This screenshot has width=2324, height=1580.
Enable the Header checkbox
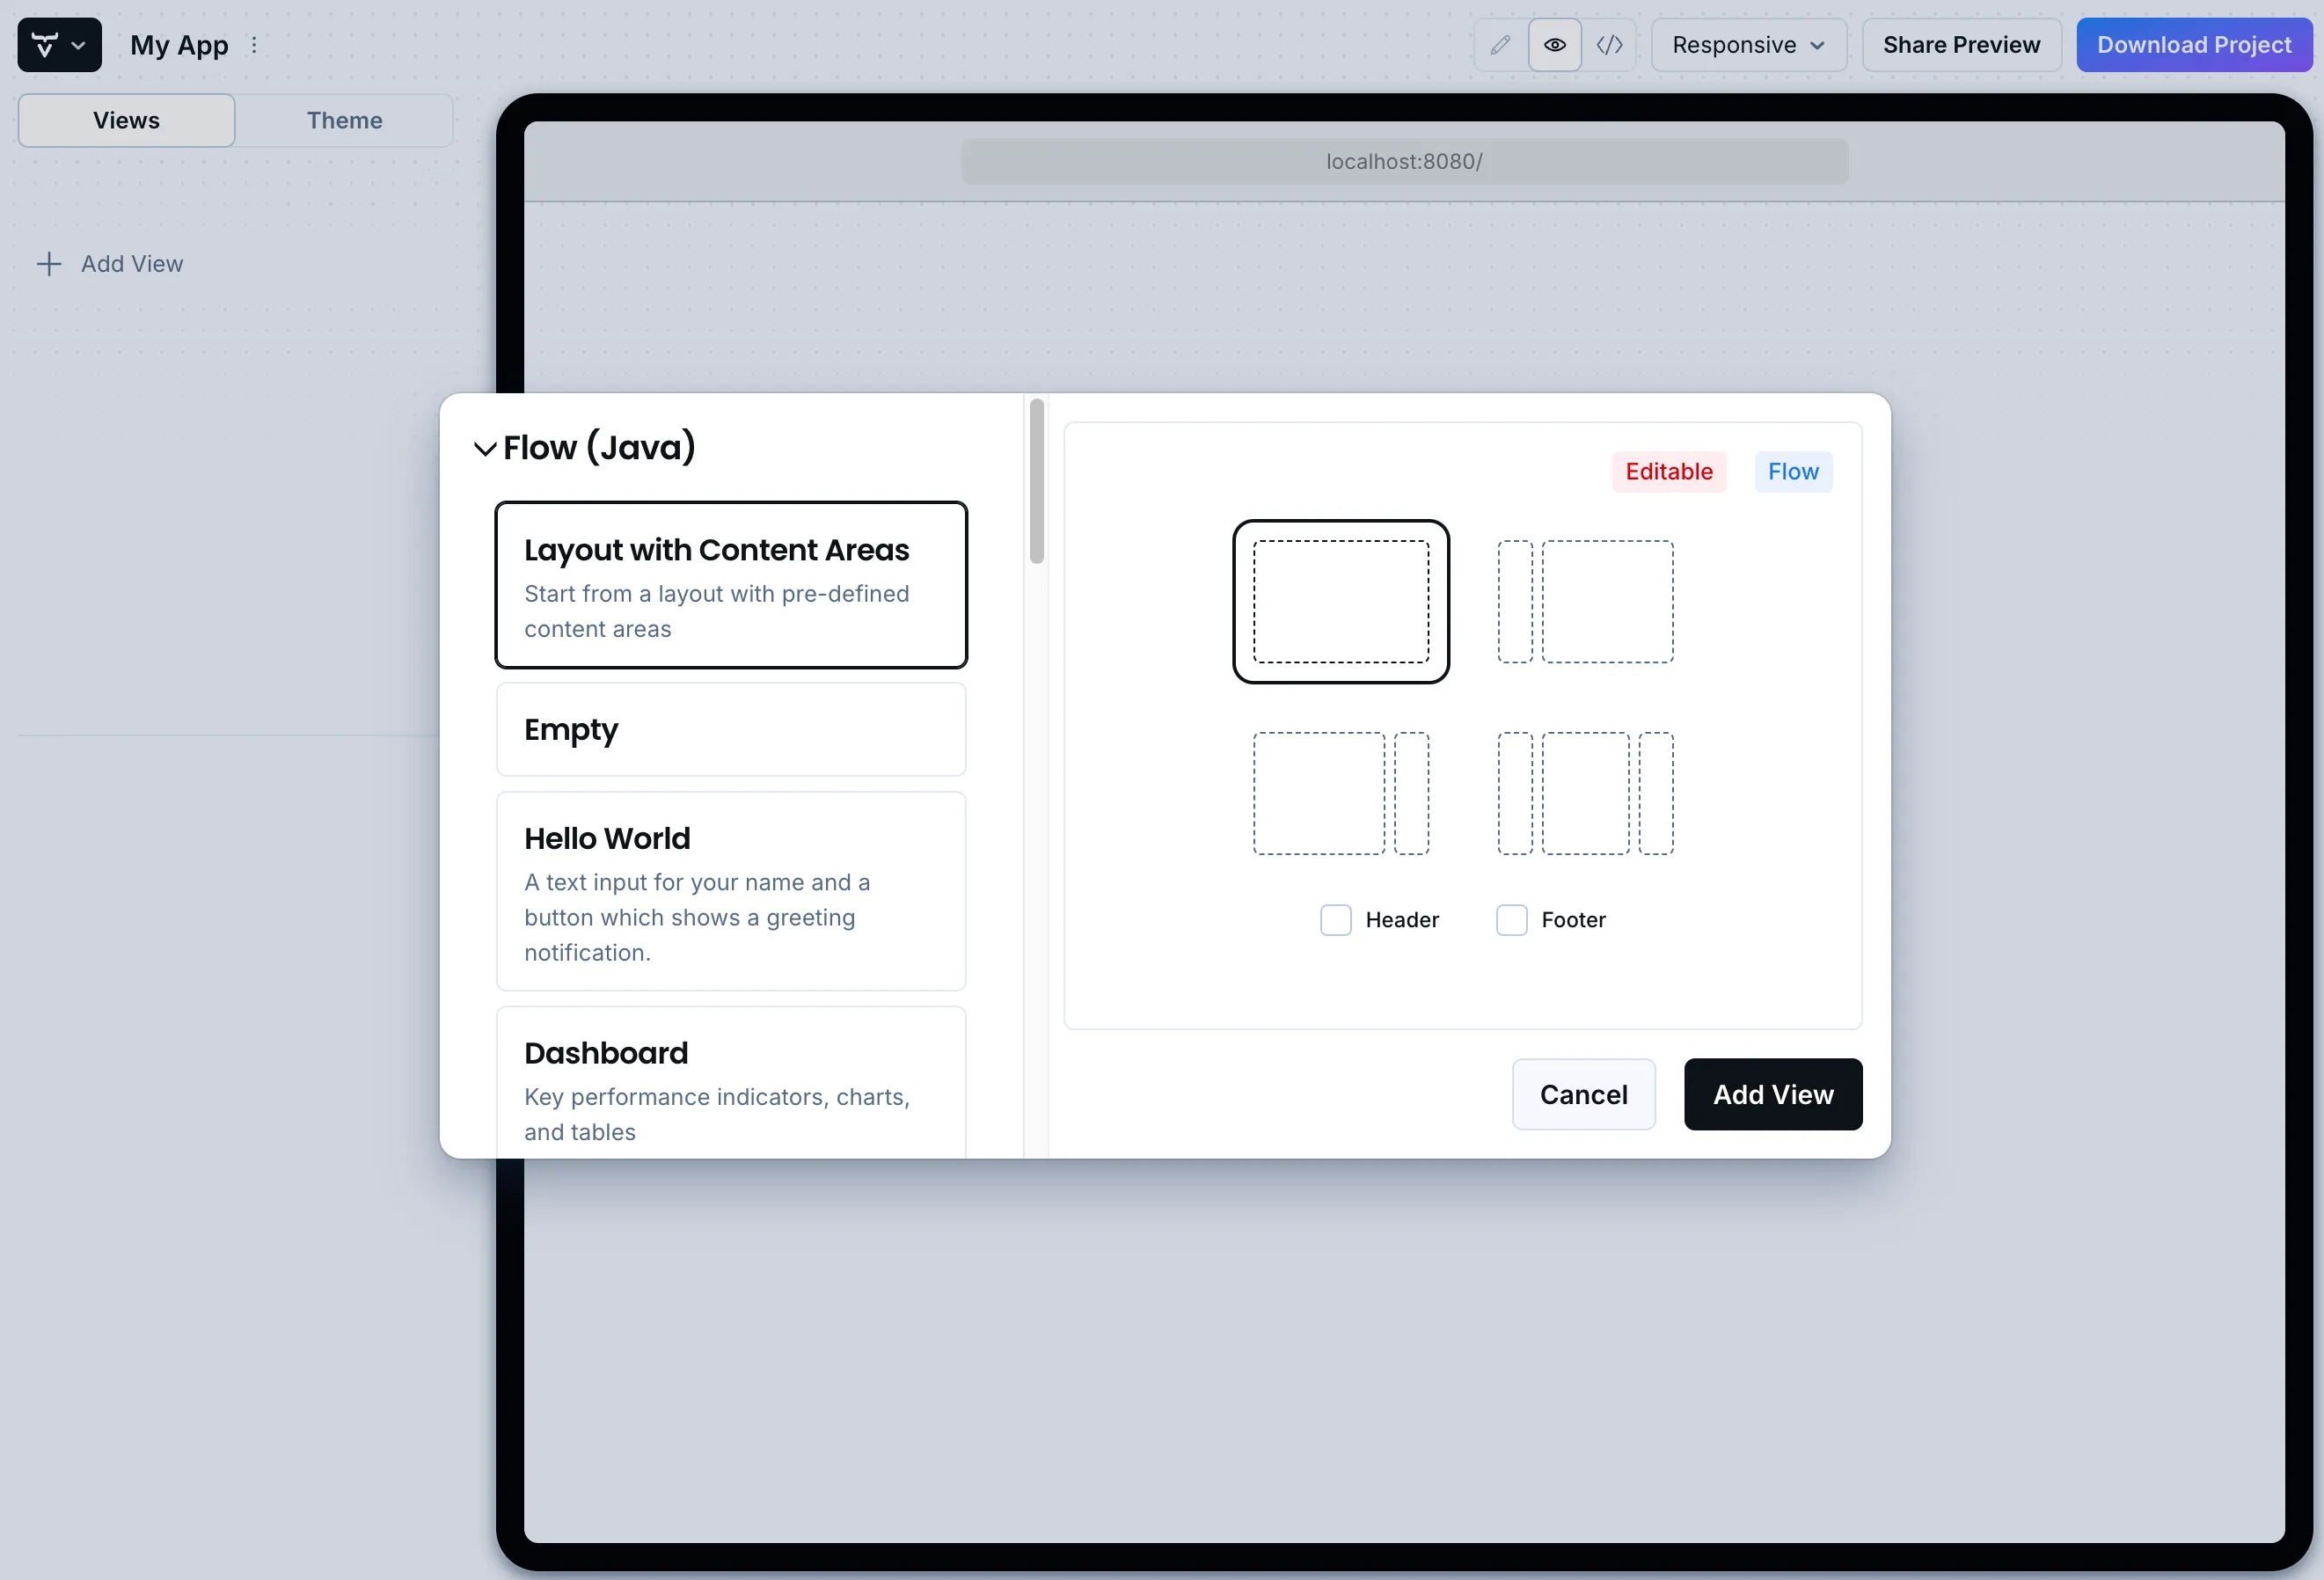coord(1336,919)
